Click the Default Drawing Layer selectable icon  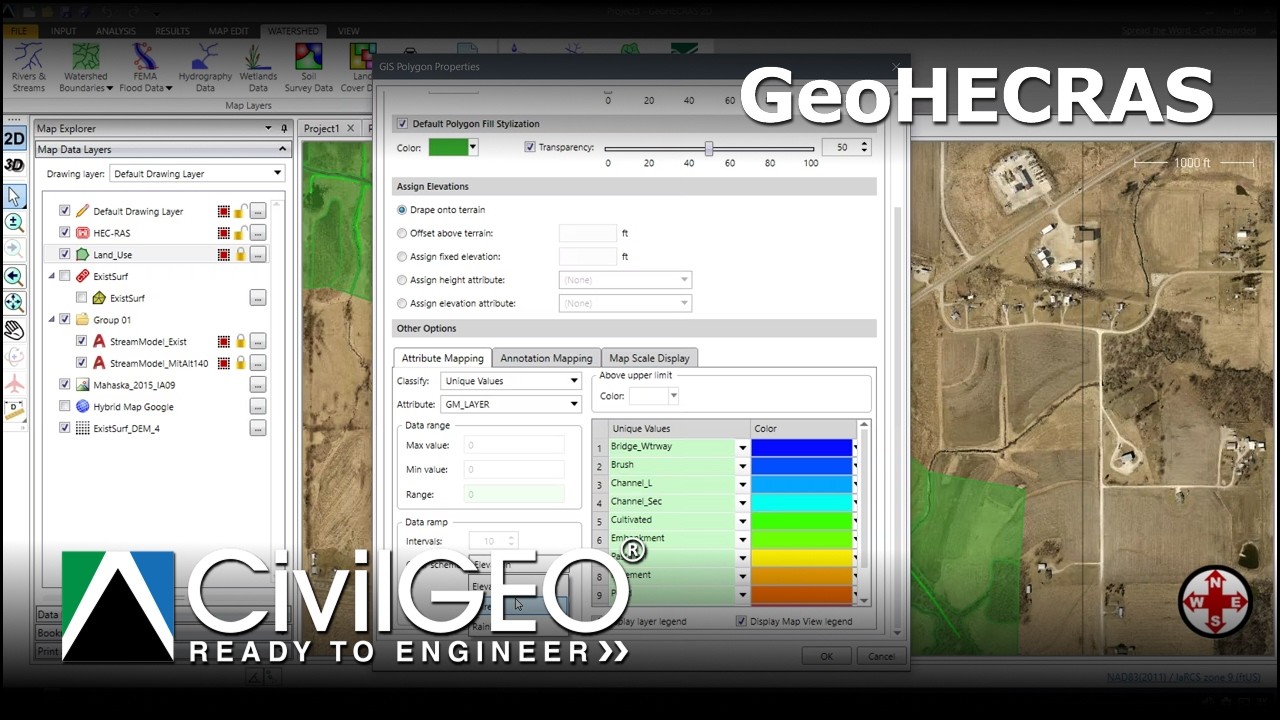click(x=224, y=211)
